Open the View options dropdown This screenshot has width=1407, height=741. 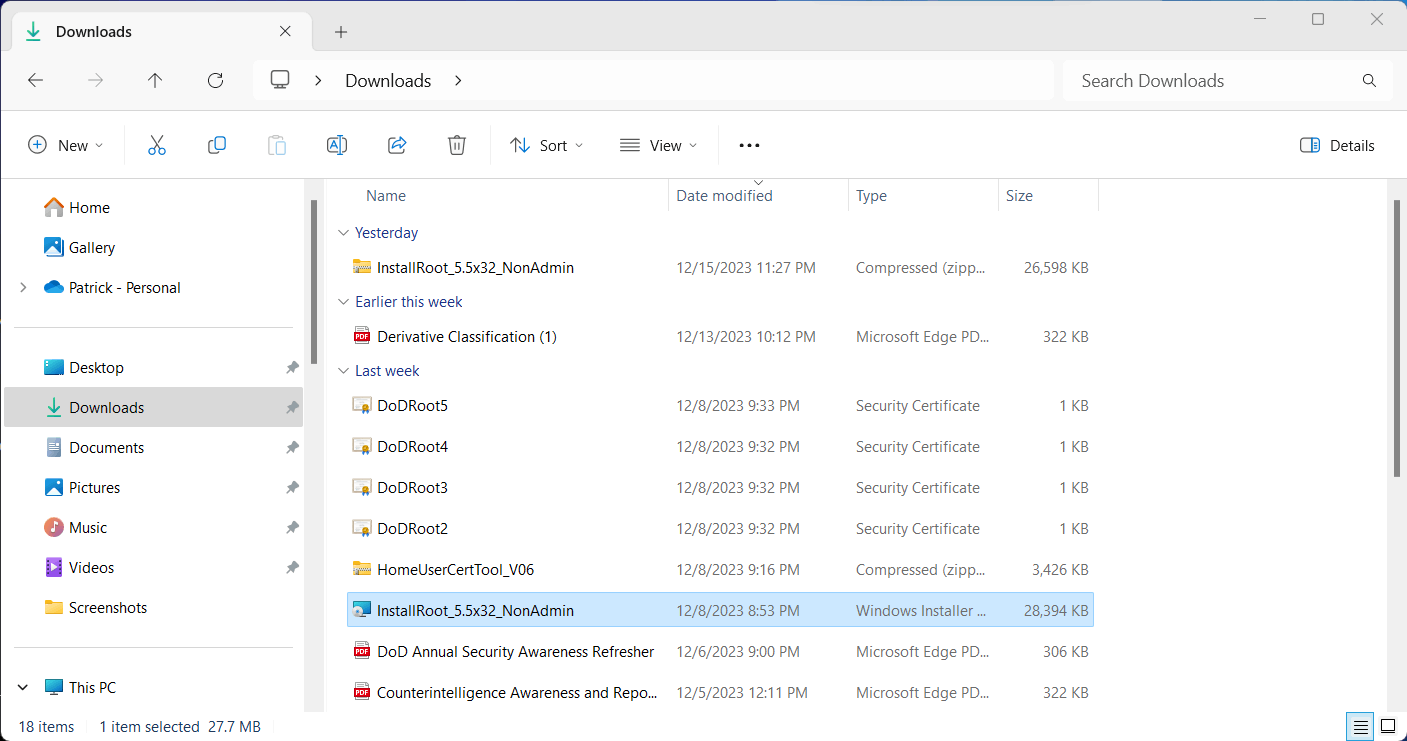[x=657, y=145]
